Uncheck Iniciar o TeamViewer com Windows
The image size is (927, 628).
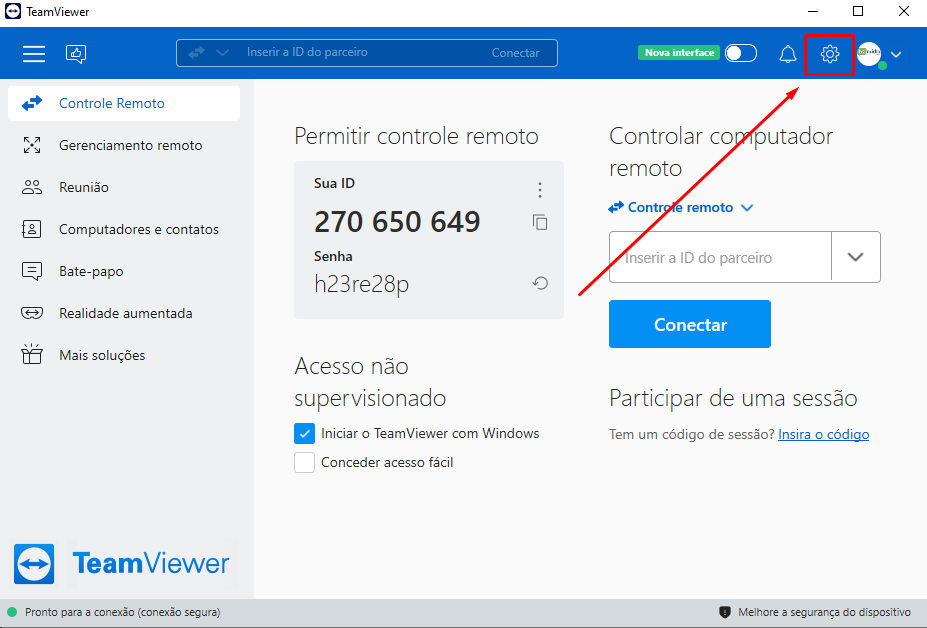pos(304,433)
